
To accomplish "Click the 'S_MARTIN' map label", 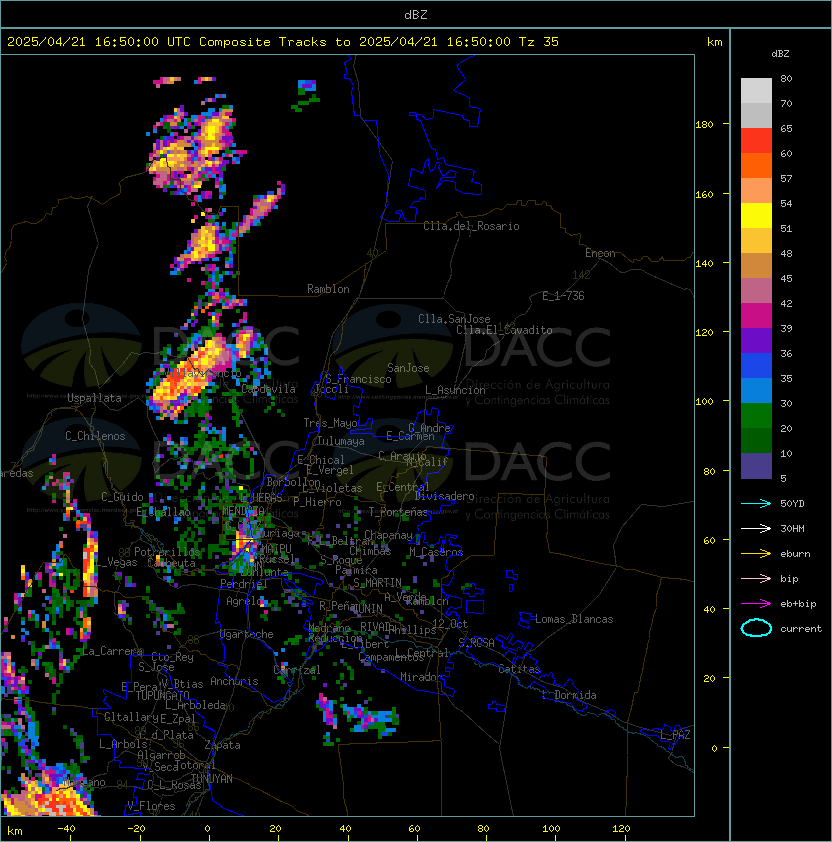I will (x=378, y=583).
